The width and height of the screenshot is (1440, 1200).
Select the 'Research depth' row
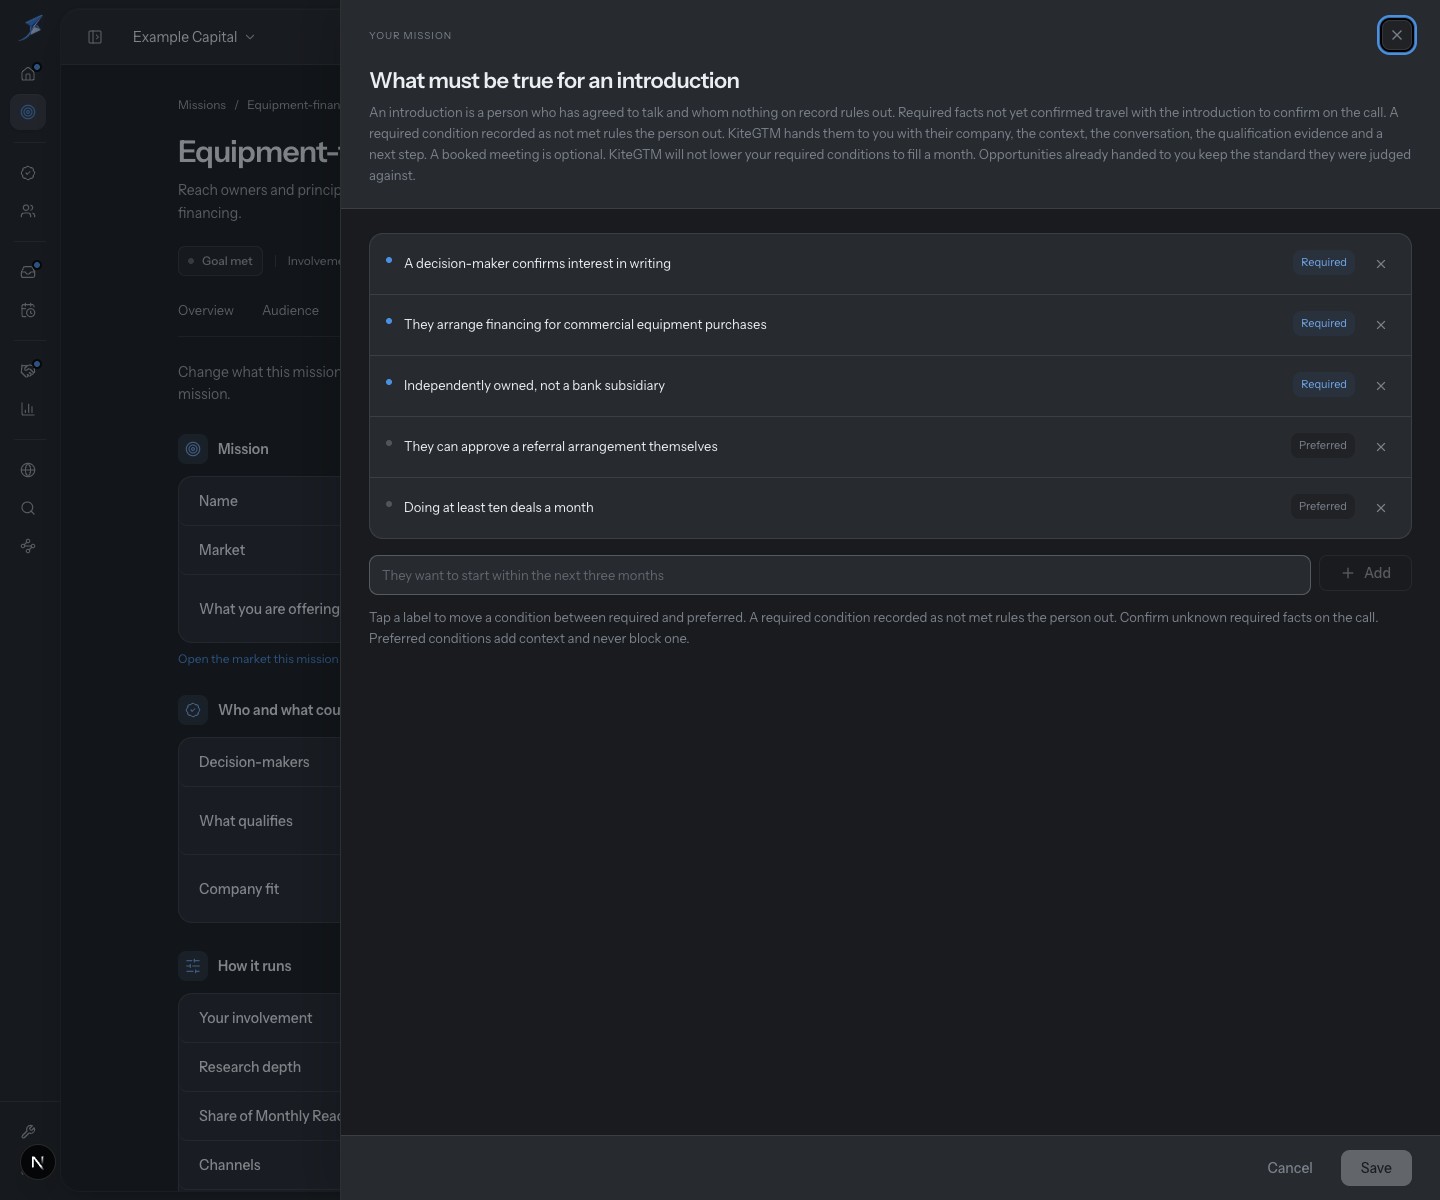(260, 1067)
